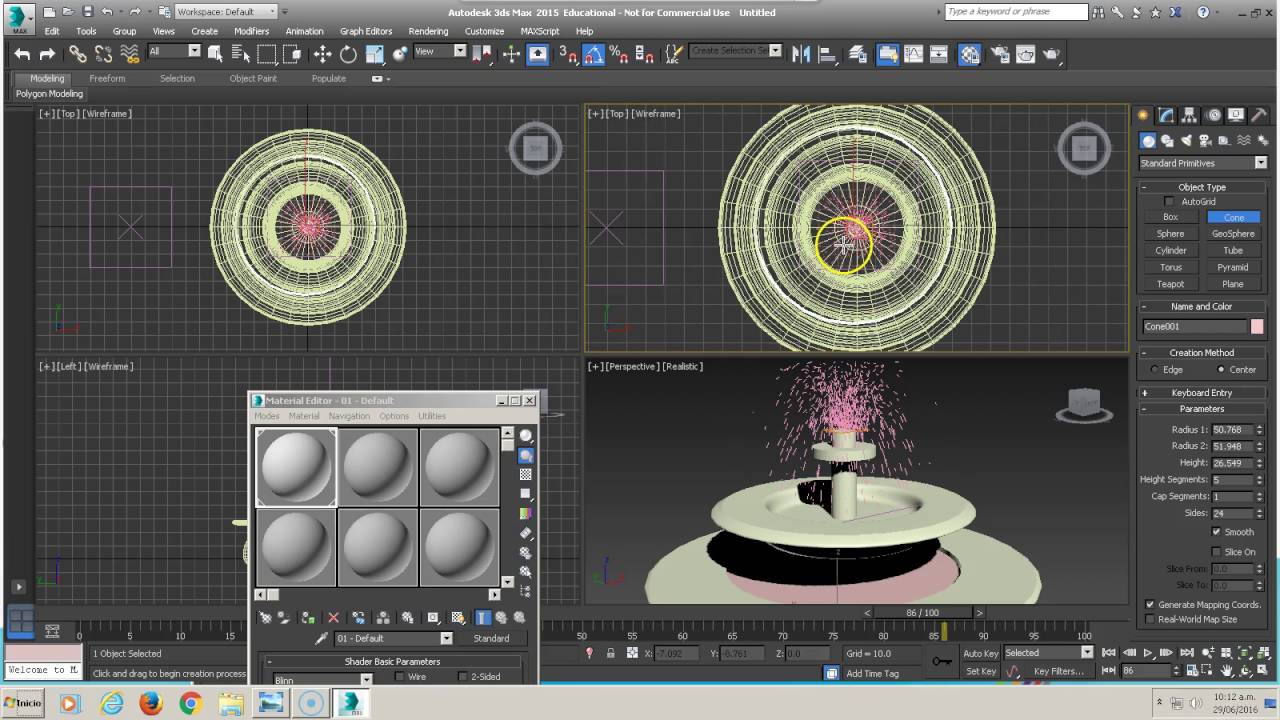Open the selection filter All dropdown
1280x720 pixels.
174,51
